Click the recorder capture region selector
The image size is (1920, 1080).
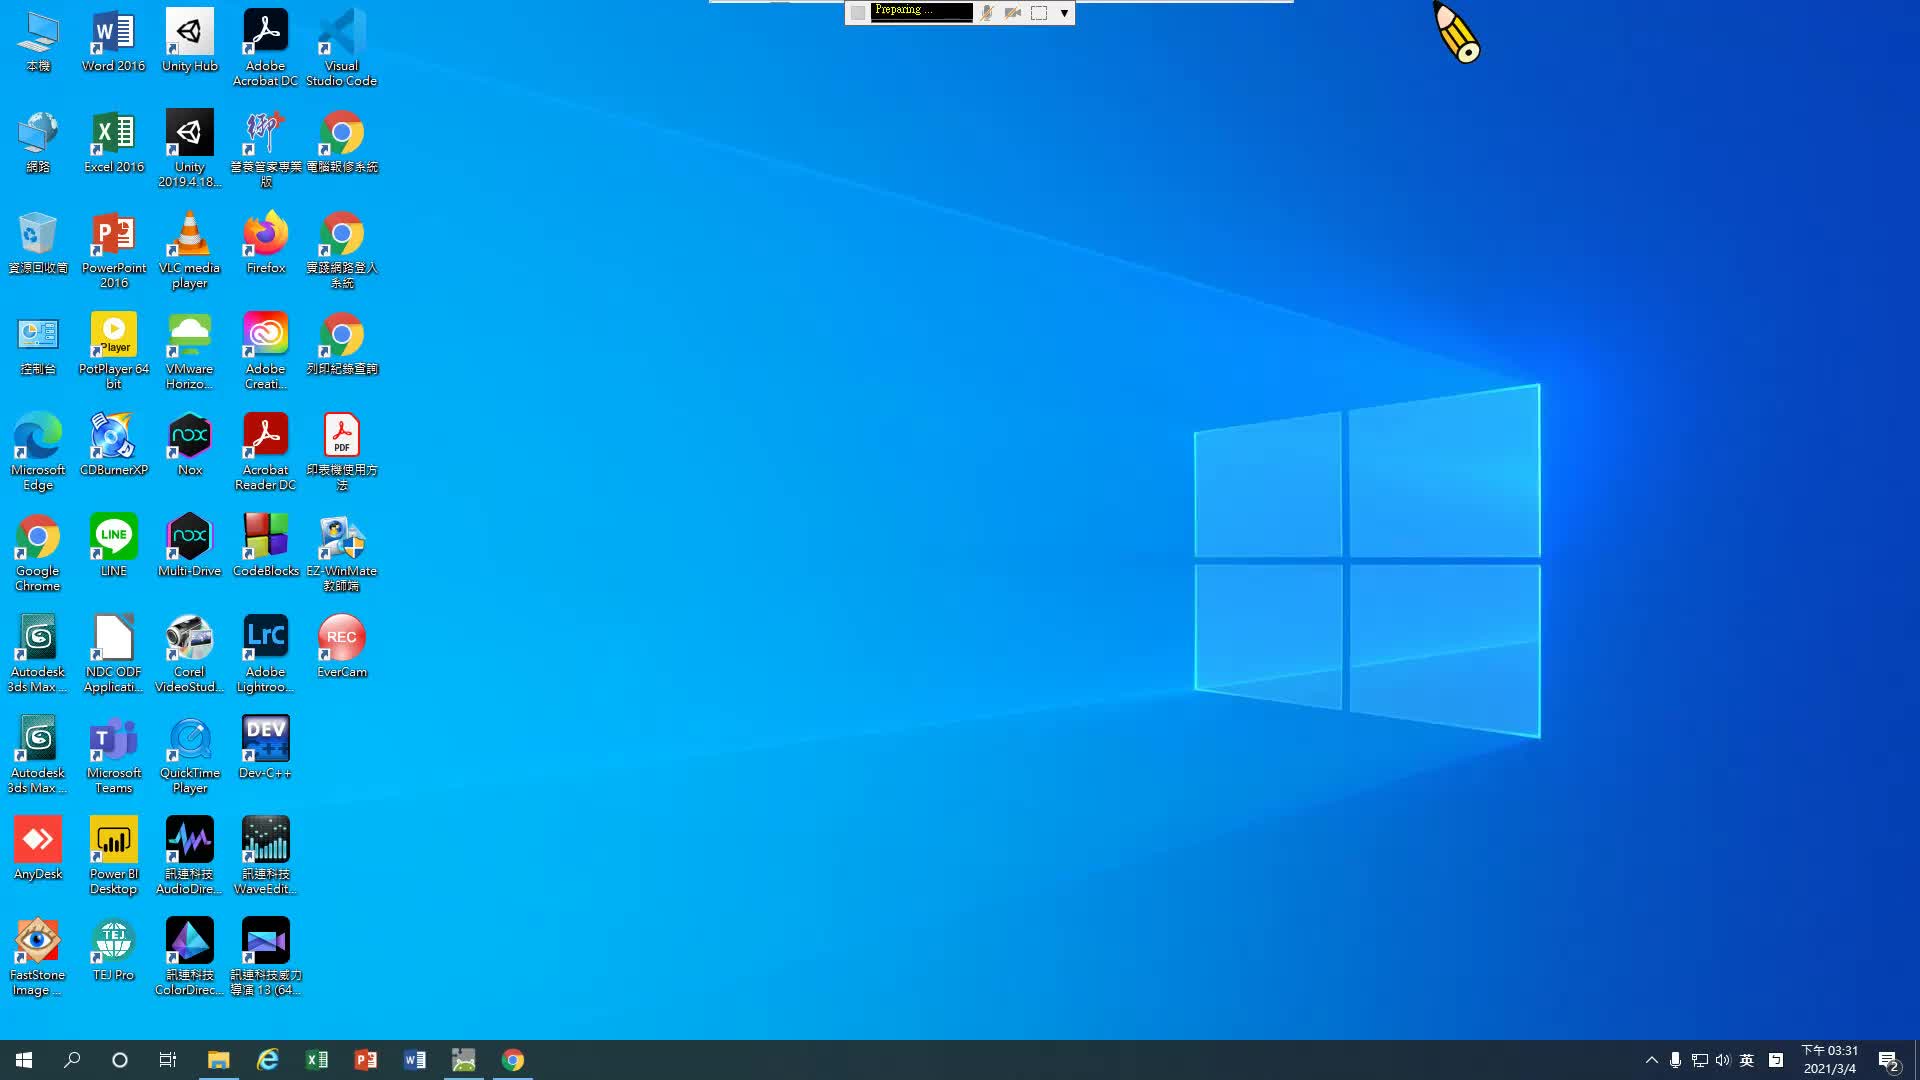coord(1039,13)
